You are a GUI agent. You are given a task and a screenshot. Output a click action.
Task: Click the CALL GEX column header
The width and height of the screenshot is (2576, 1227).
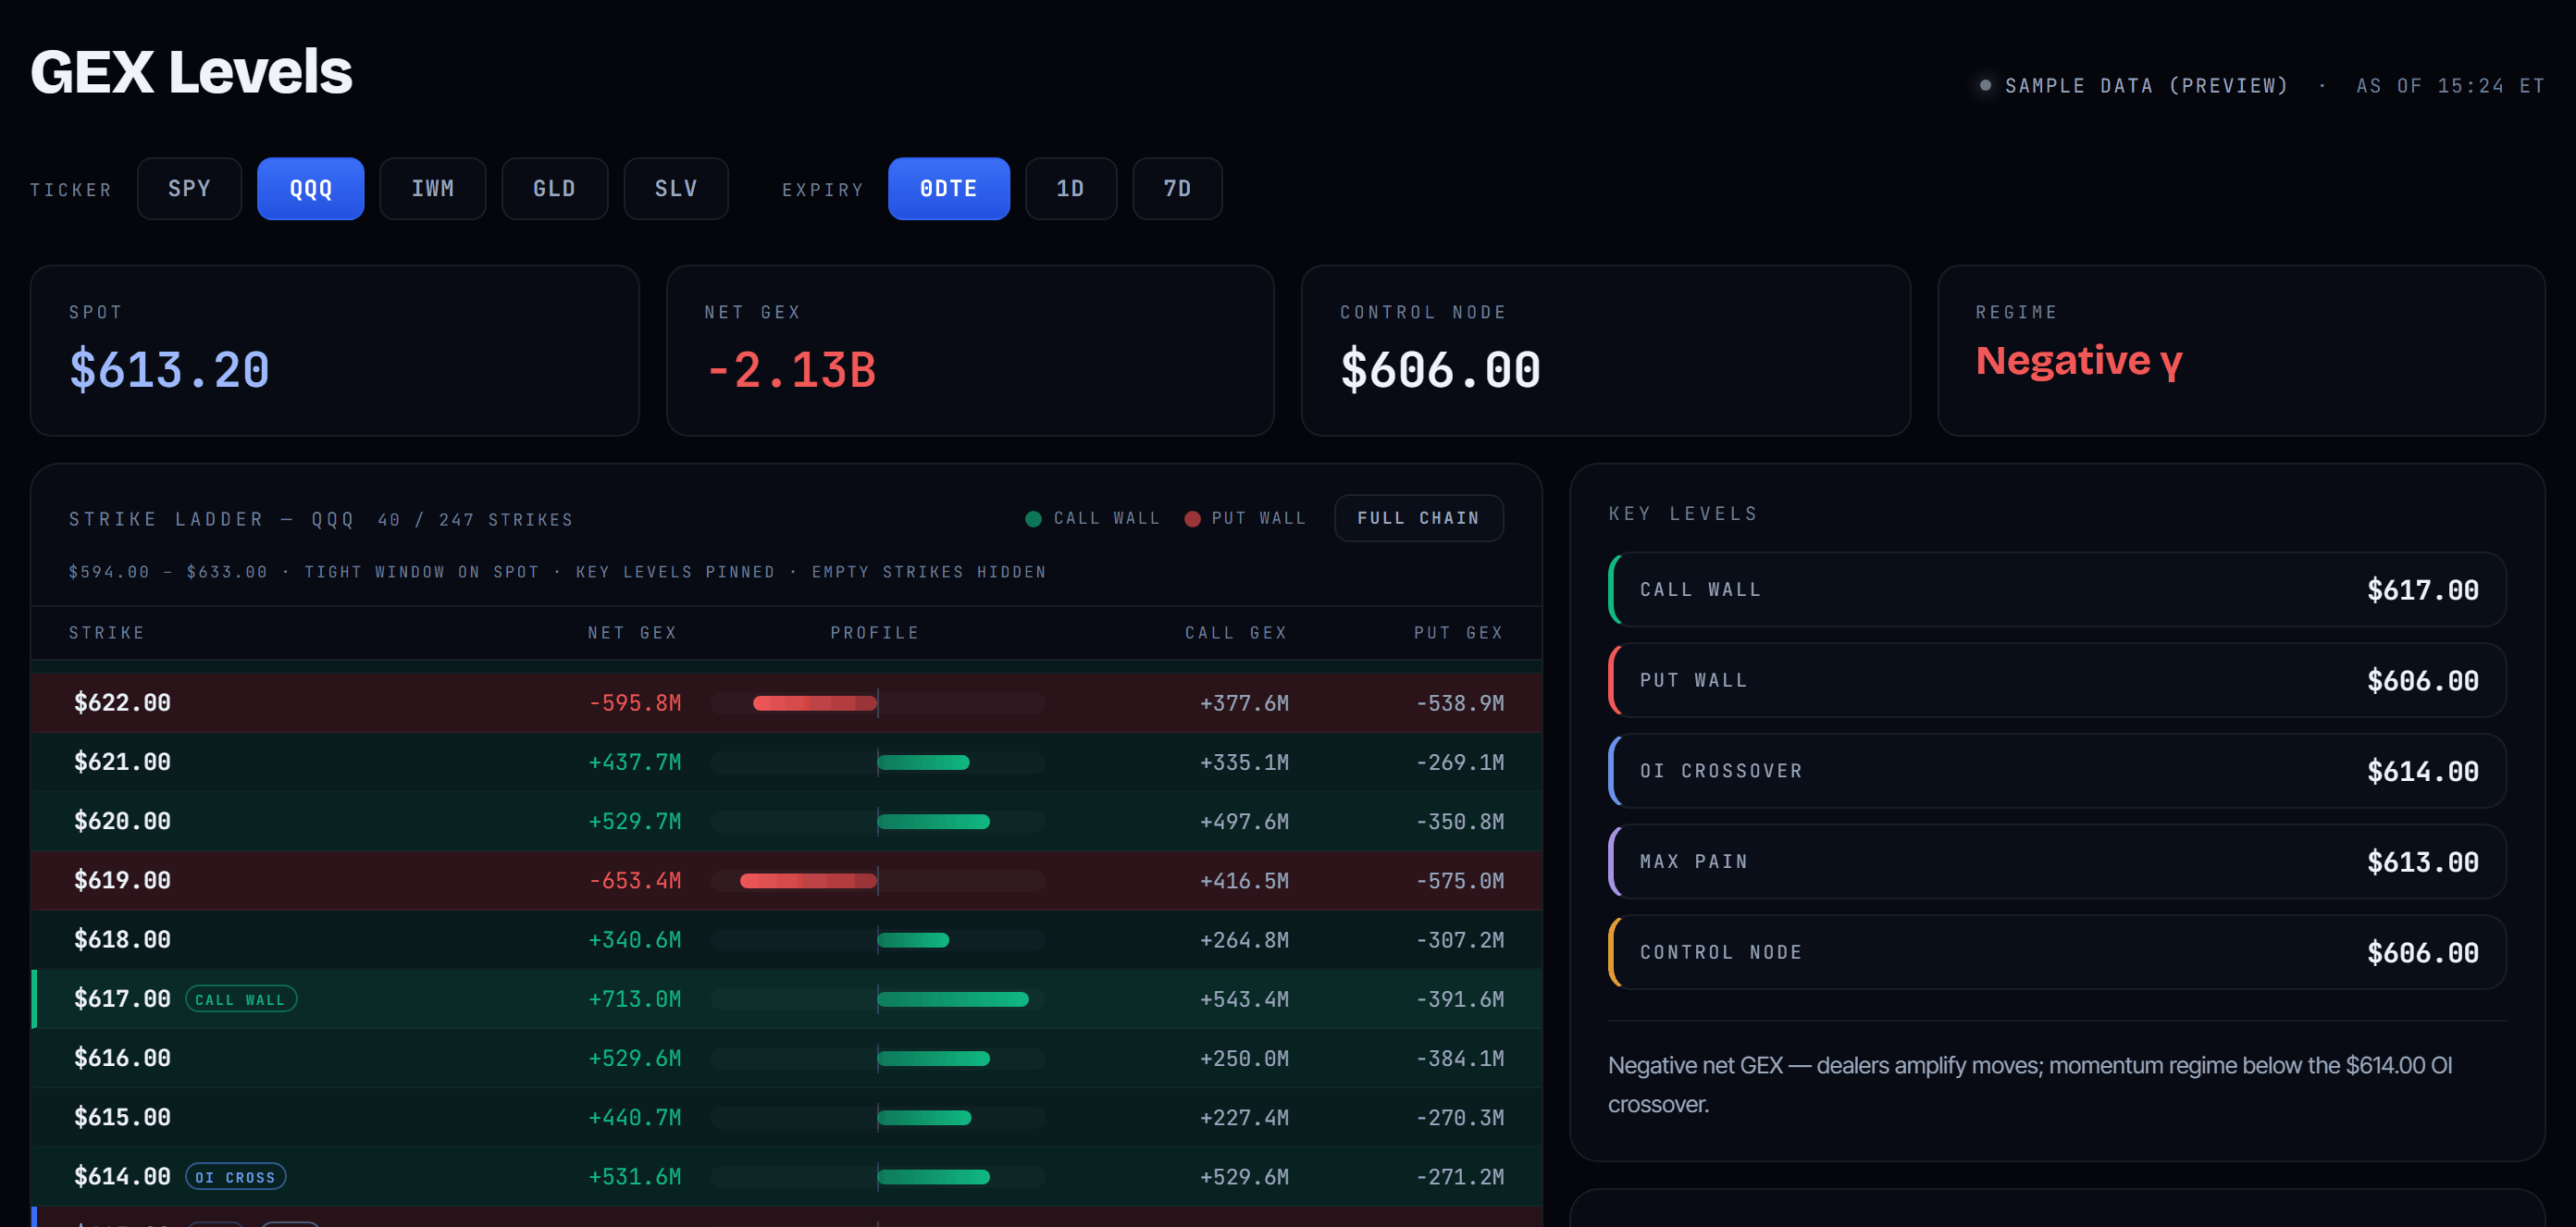[x=1236, y=632]
